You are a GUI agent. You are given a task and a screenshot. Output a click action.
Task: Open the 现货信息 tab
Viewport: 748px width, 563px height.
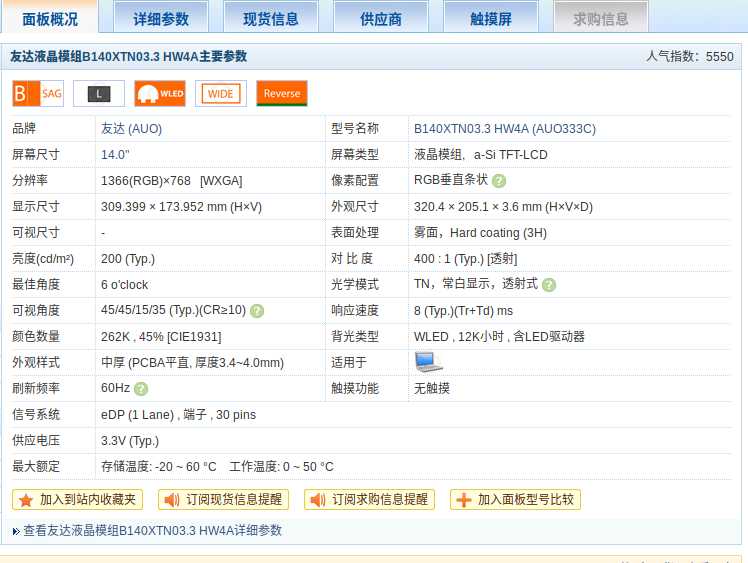[271, 18]
